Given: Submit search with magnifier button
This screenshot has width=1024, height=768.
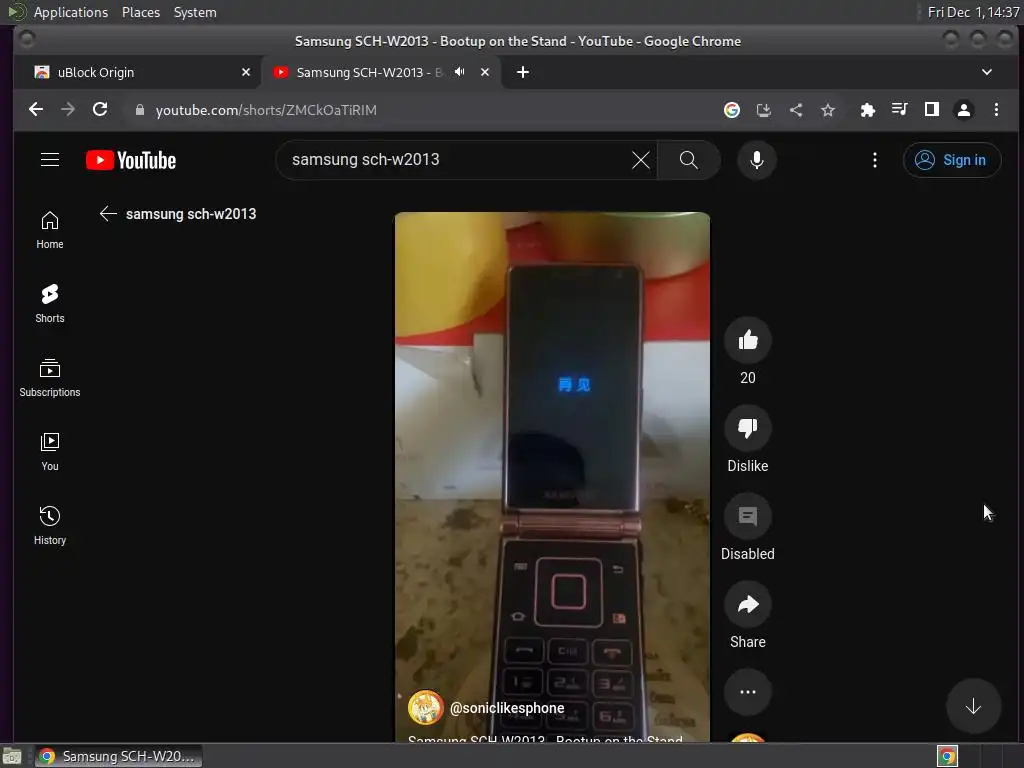Looking at the screenshot, I should click(x=688, y=160).
